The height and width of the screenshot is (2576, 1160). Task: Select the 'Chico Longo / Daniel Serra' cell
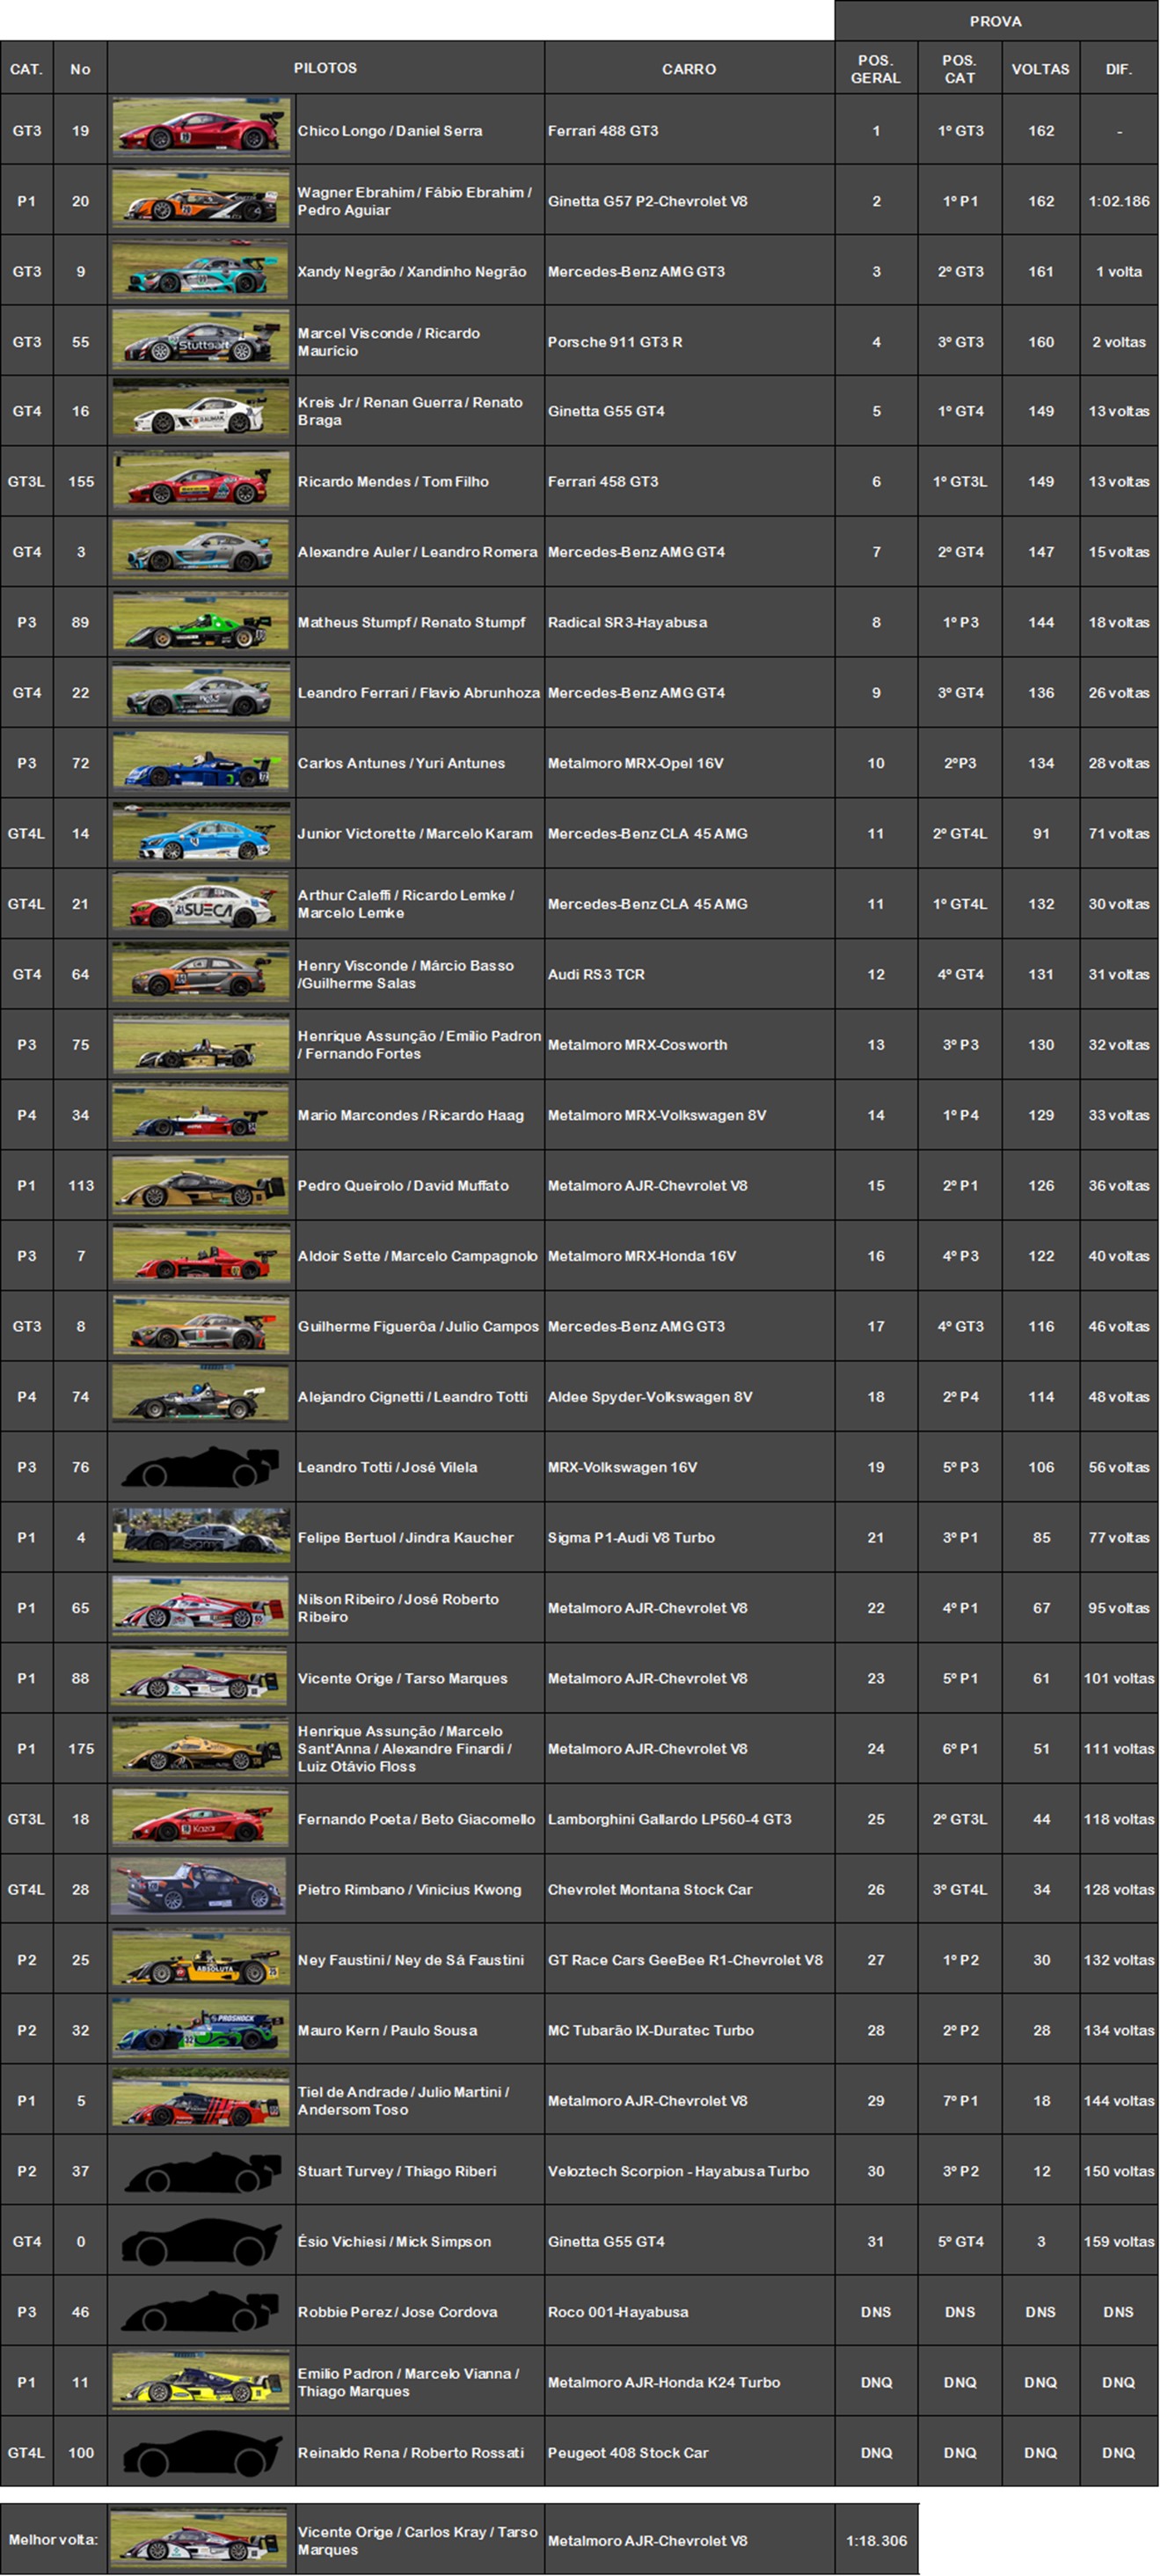tap(420, 130)
